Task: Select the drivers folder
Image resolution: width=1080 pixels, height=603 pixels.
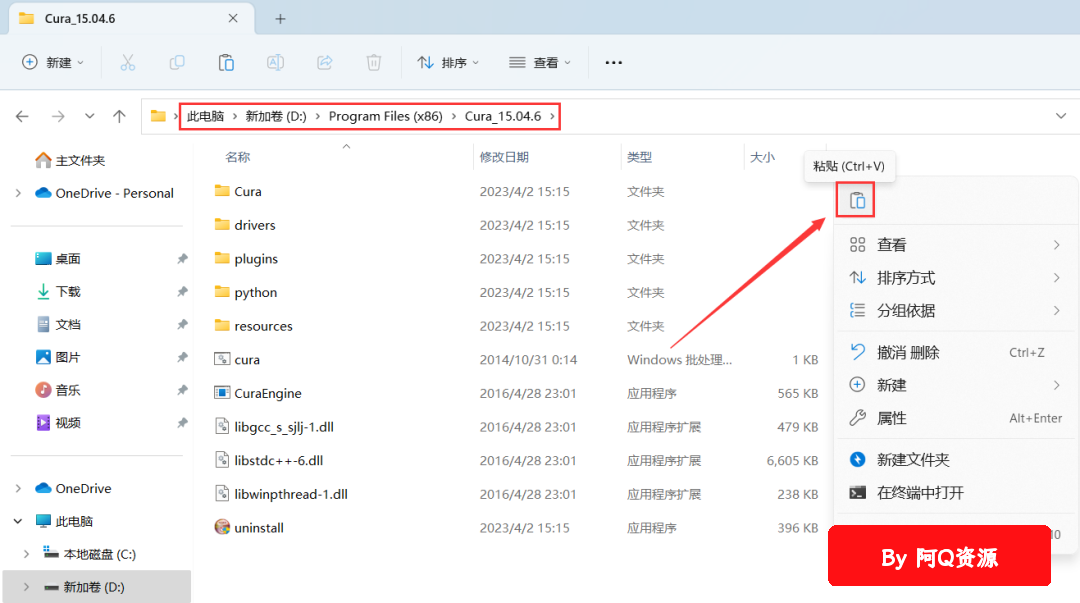Action: (x=245, y=225)
